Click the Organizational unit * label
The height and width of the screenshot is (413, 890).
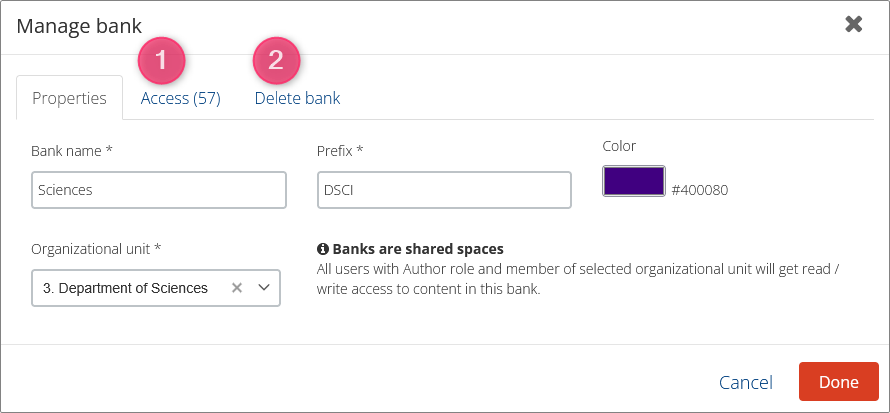pos(96,249)
